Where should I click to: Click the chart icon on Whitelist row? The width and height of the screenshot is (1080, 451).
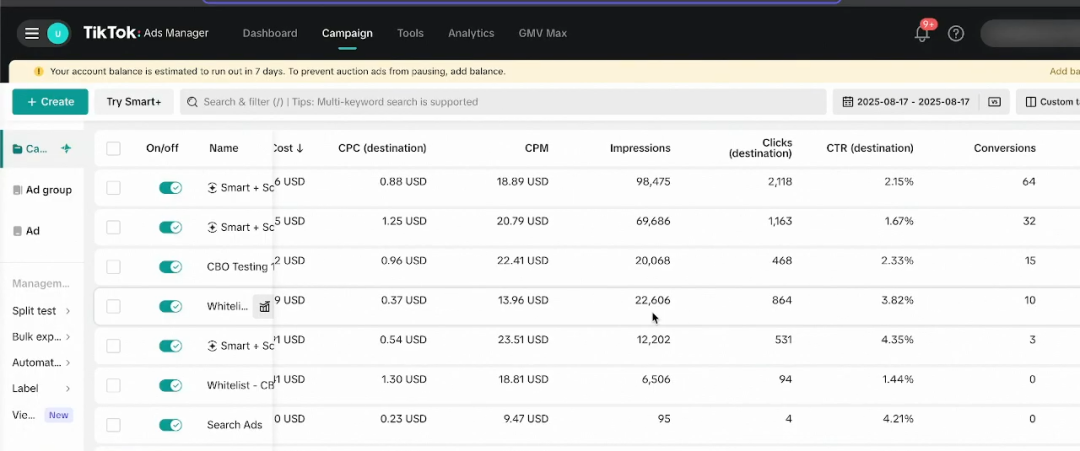coord(264,307)
